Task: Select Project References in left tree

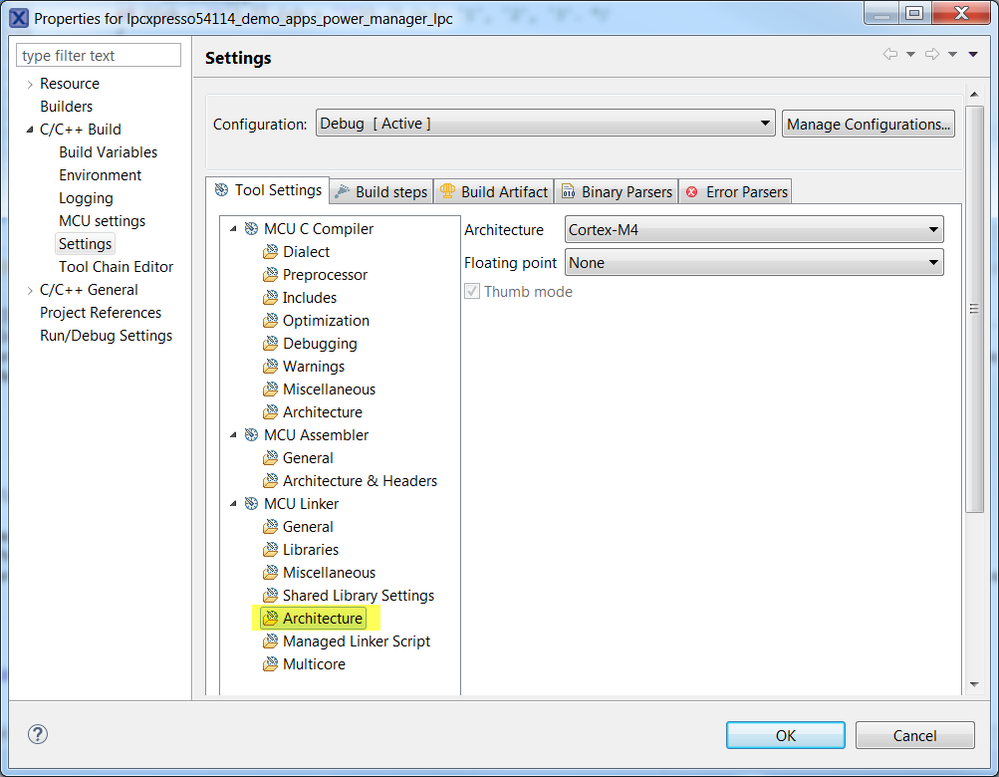Action: coord(101,313)
